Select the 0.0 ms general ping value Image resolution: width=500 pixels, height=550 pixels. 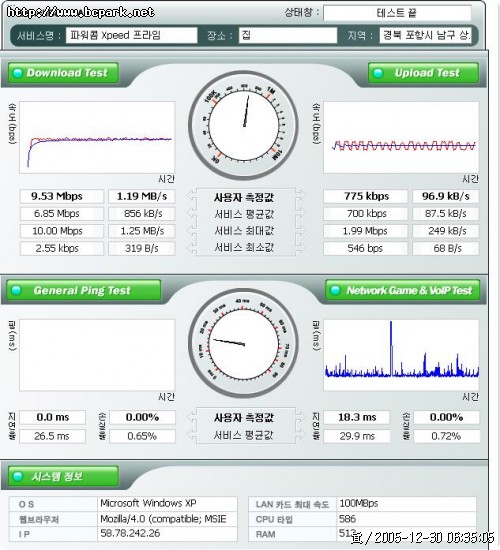(x=53, y=417)
